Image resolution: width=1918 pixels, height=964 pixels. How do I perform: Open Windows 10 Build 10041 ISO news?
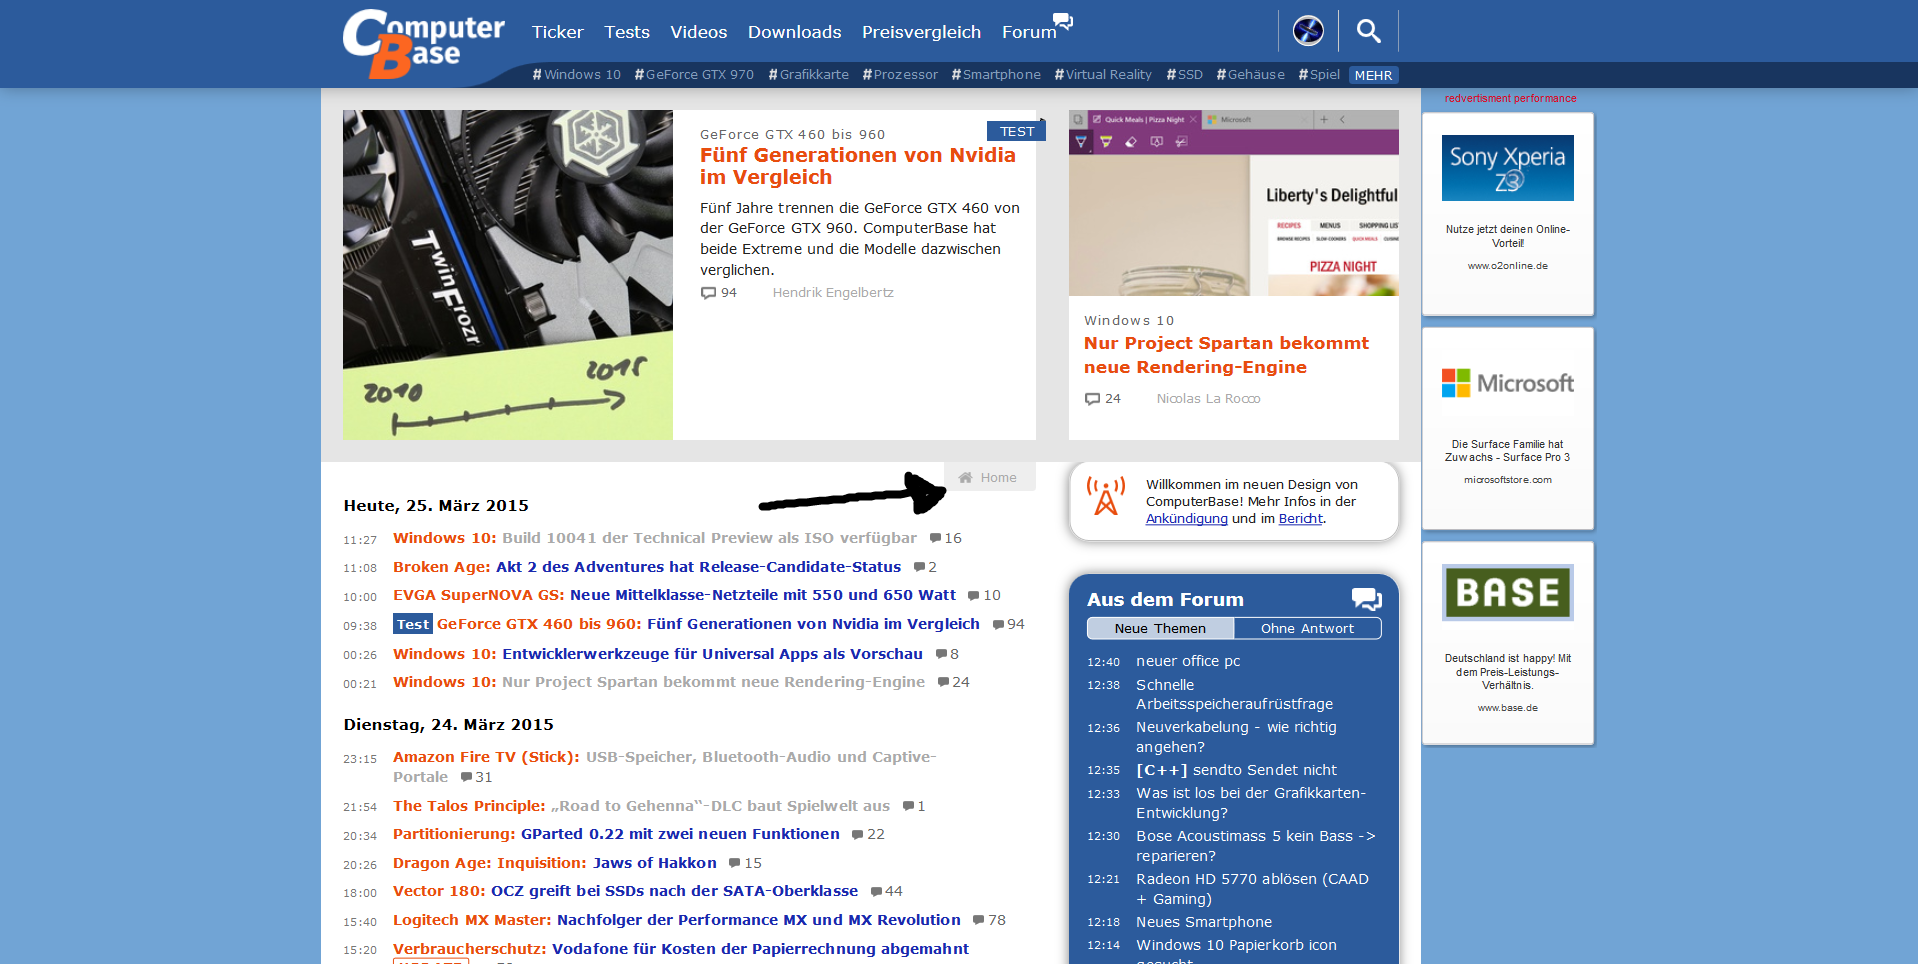[x=654, y=538]
